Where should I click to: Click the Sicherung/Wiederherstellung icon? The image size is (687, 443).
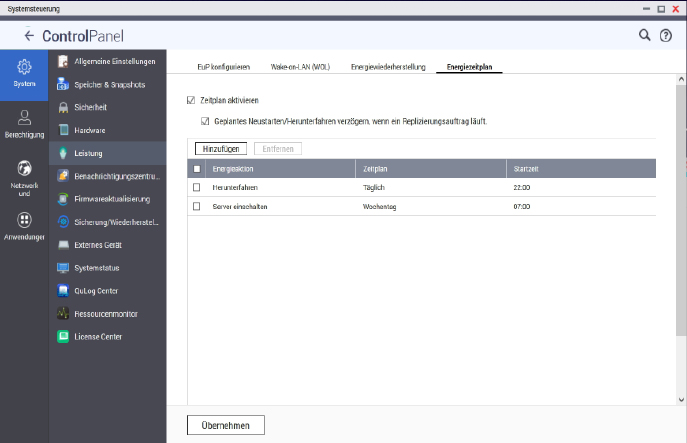[x=63, y=222]
